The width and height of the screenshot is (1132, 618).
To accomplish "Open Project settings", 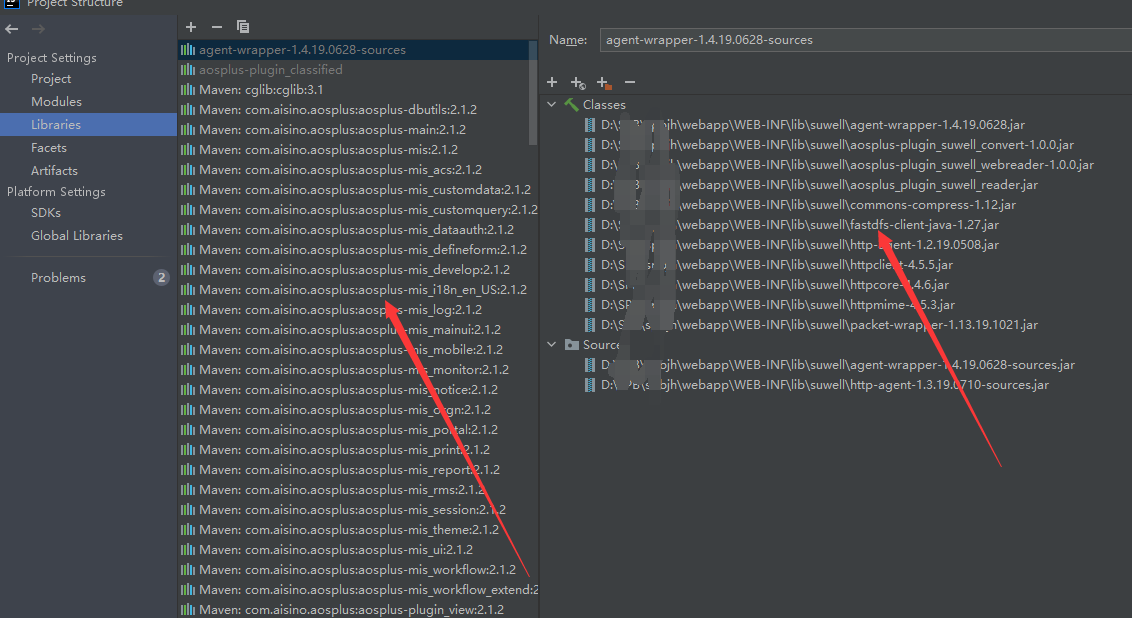I will point(51,79).
